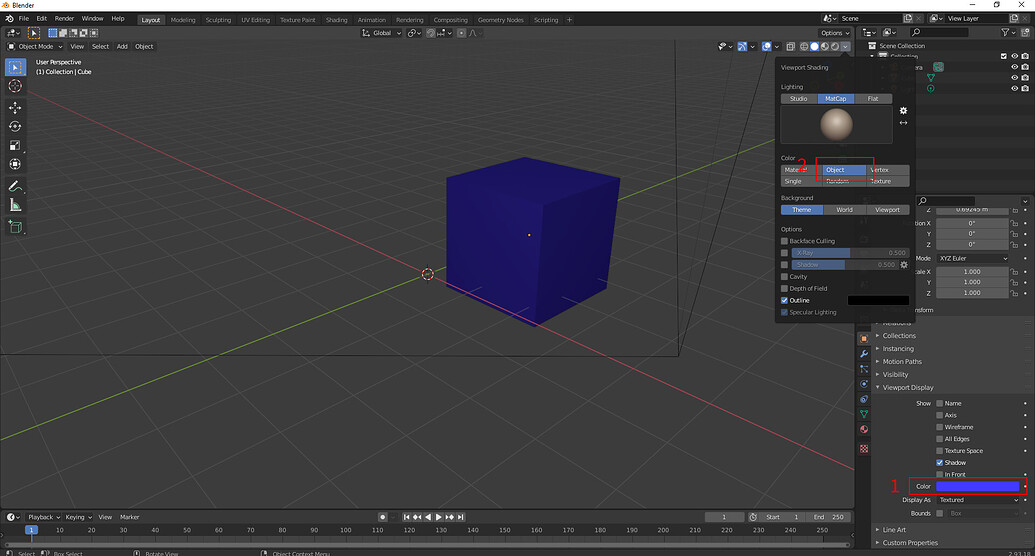Open the Render menu
The image size is (1035, 556).
pos(64,18)
